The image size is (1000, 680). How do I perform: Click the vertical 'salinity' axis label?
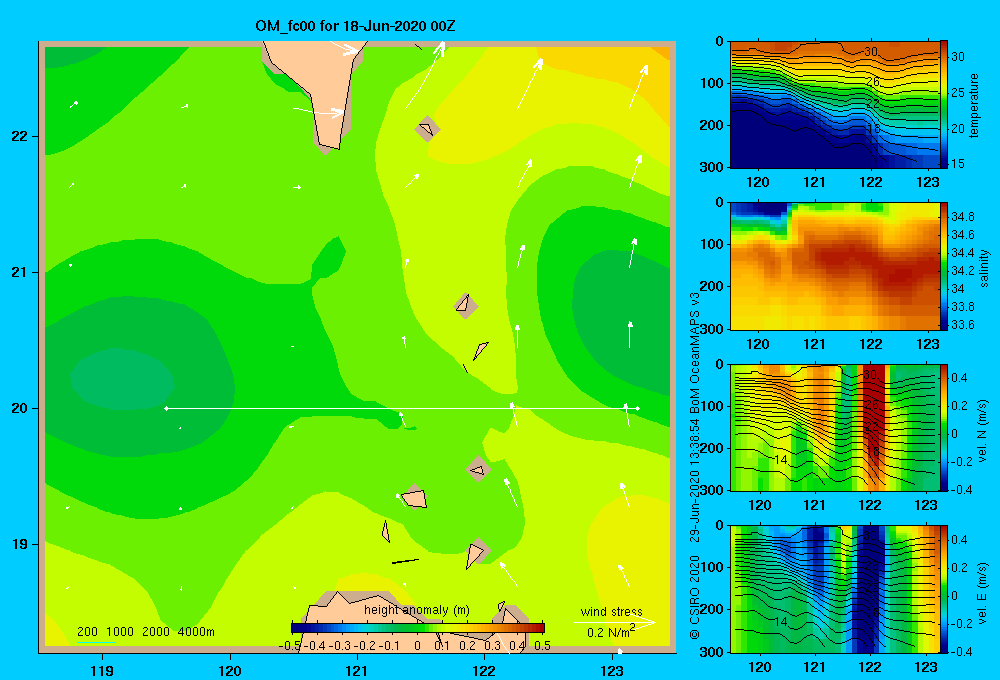984,268
